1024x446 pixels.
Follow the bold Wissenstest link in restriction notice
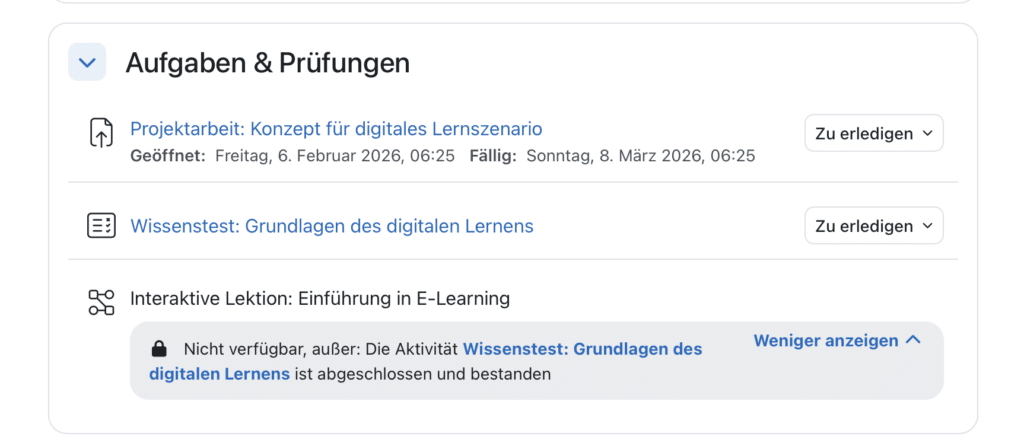[582, 349]
